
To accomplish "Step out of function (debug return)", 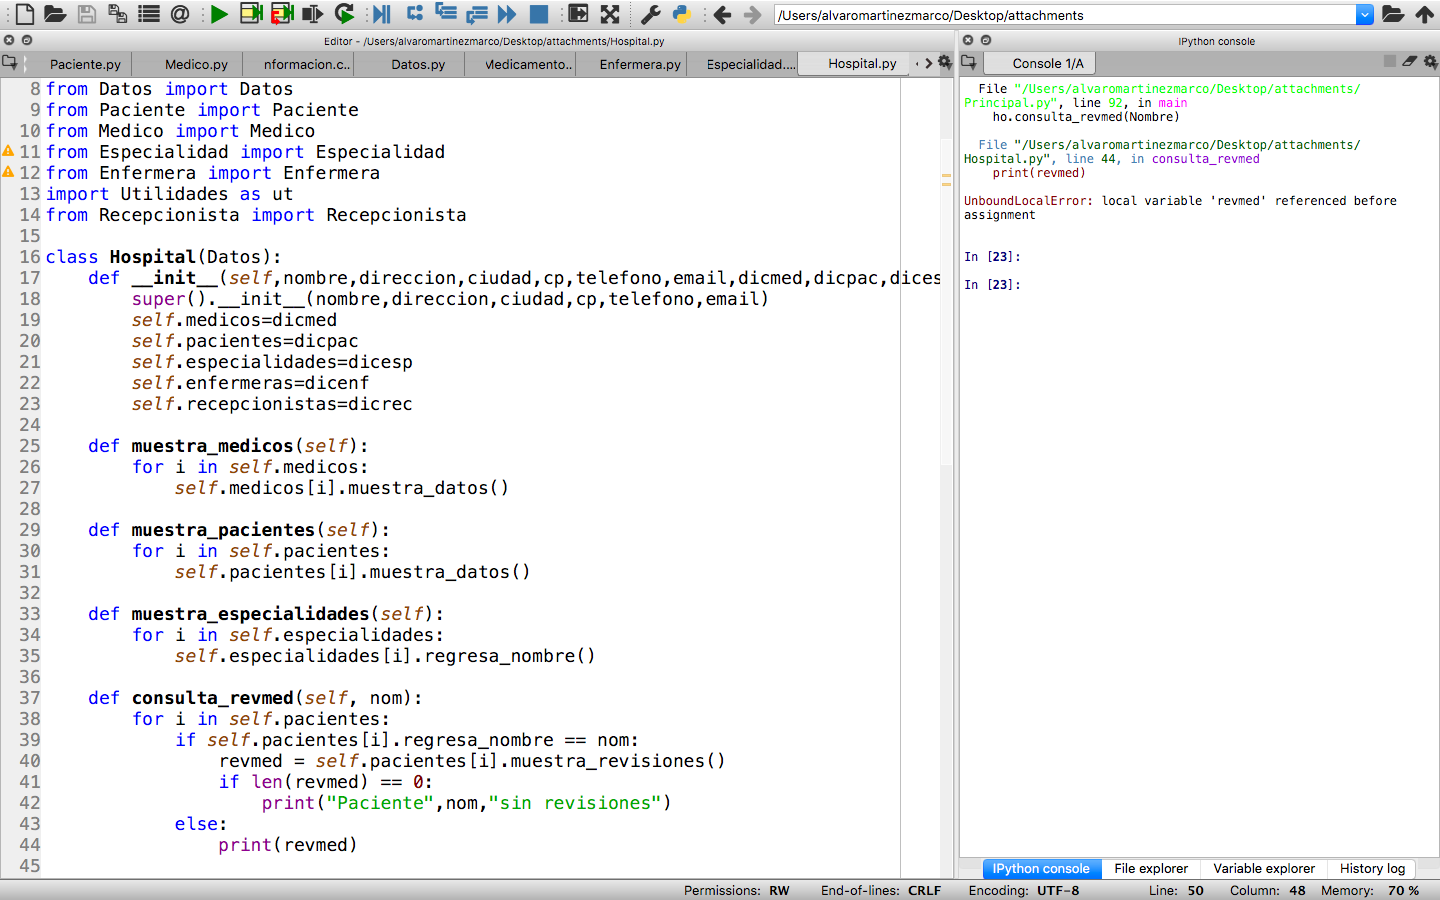I will tap(477, 14).
